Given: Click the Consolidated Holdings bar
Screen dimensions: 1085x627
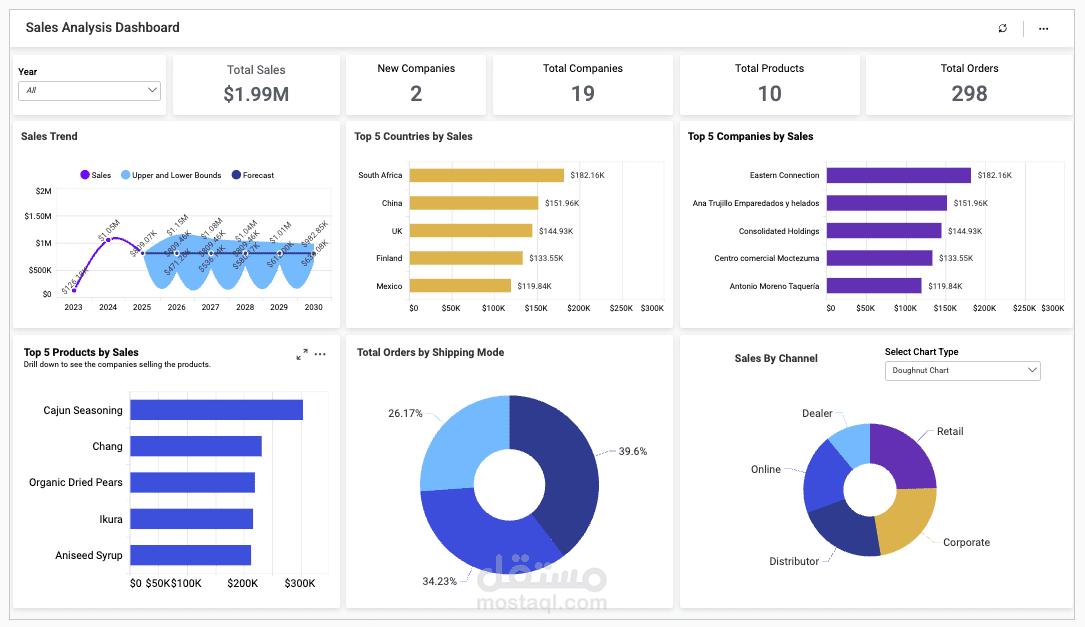Looking at the screenshot, I should click(884, 230).
